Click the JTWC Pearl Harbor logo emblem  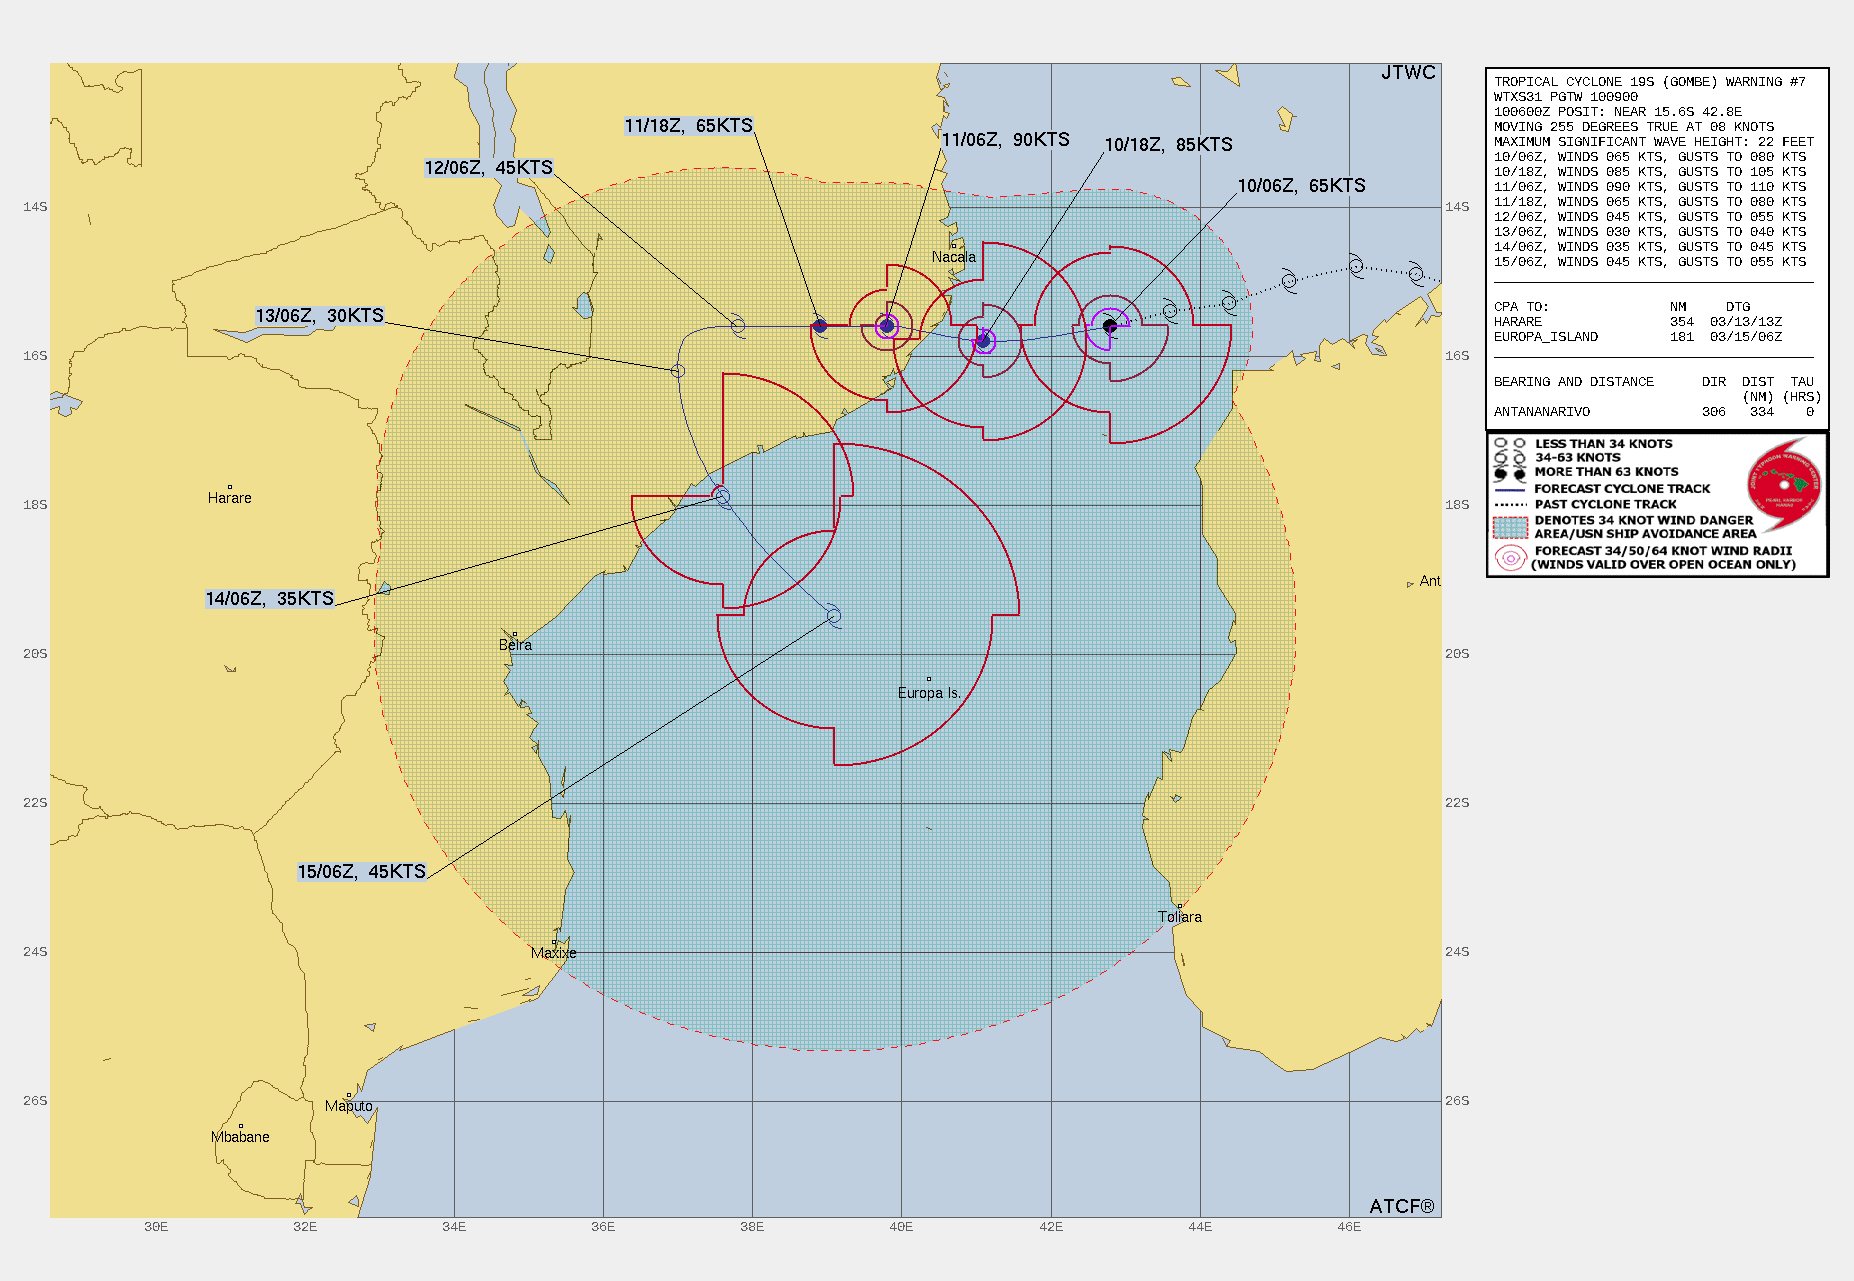(1785, 485)
